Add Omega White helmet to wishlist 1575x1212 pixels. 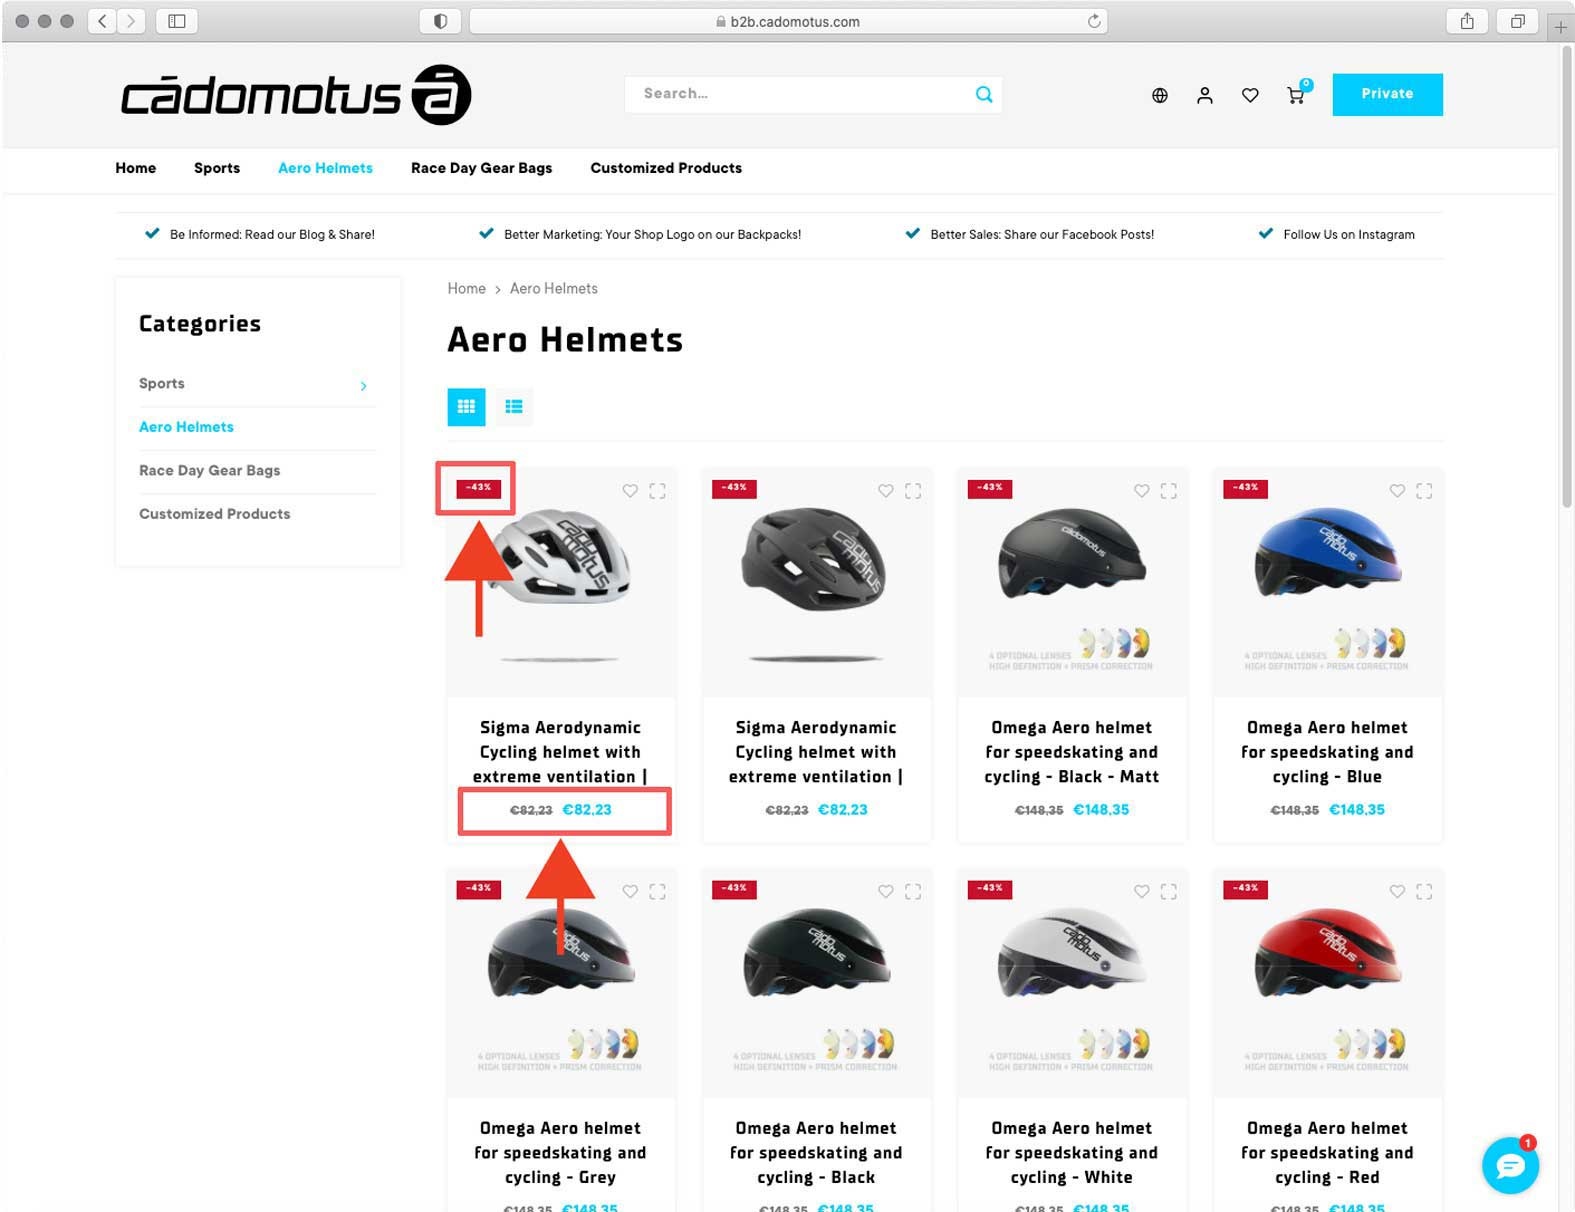(x=1142, y=891)
